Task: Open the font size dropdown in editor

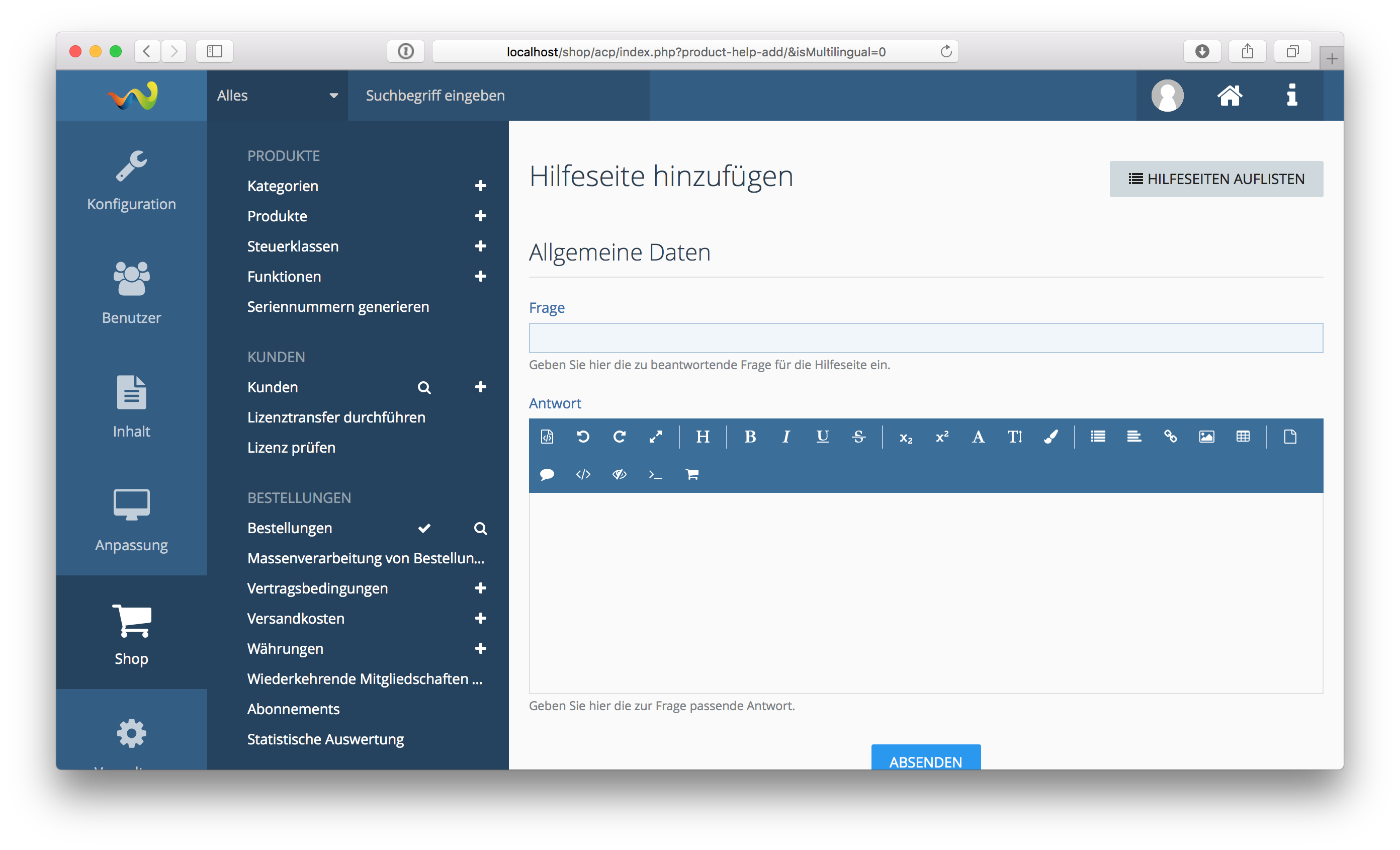Action: click(1014, 437)
